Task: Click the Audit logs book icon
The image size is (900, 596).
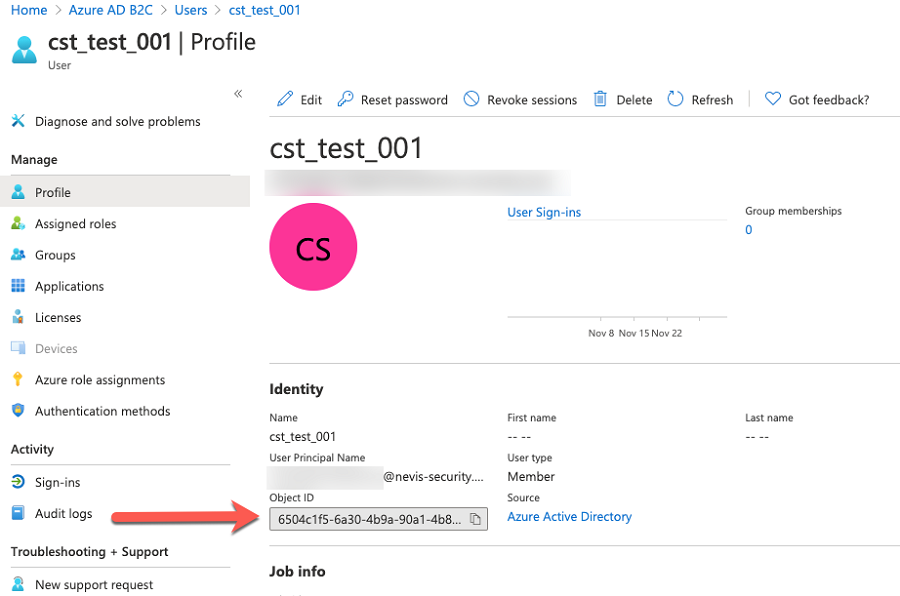Action: (x=18, y=513)
